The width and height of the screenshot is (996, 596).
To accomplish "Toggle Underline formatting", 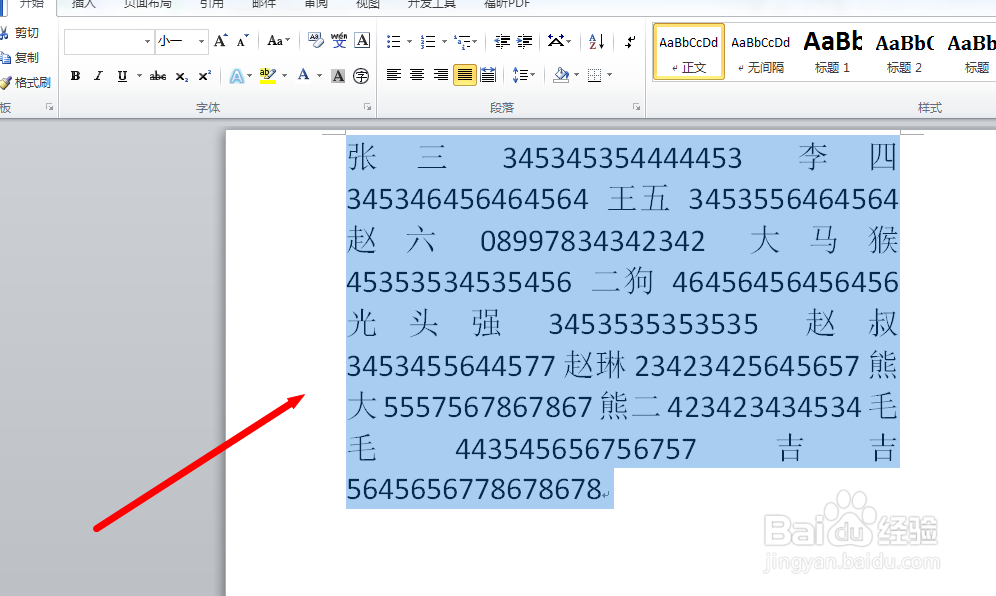I will tap(122, 76).
